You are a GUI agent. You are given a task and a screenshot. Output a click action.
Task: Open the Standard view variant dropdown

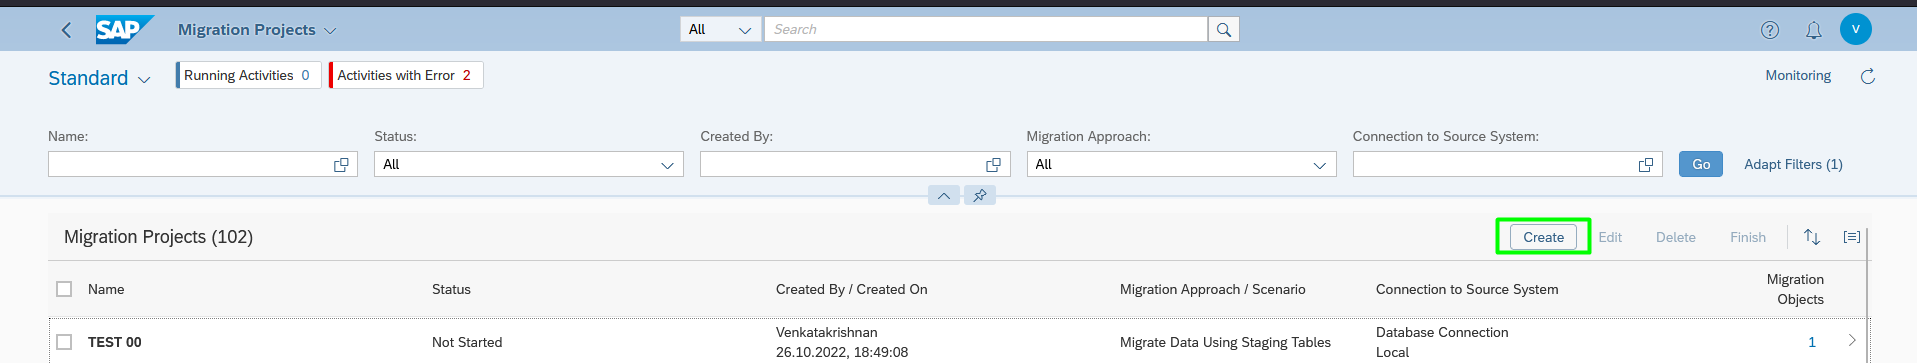pyautogui.click(x=100, y=78)
